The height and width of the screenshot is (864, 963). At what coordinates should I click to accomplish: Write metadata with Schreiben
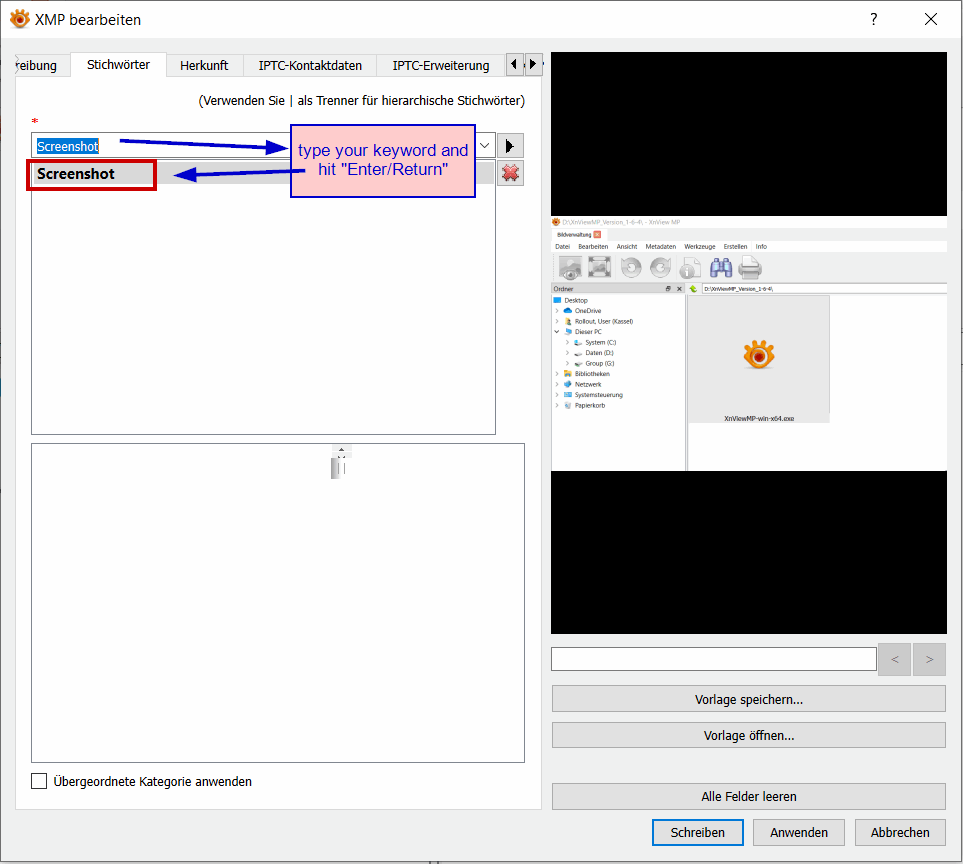[x=698, y=832]
